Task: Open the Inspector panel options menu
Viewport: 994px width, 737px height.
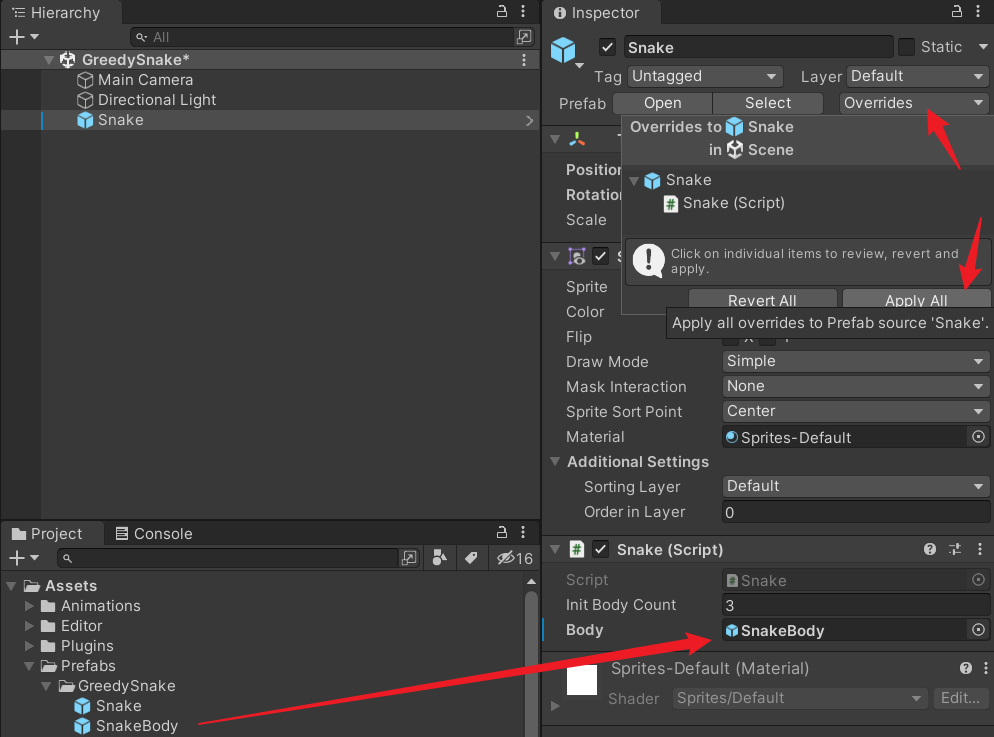Action: click(x=978, y=11)
